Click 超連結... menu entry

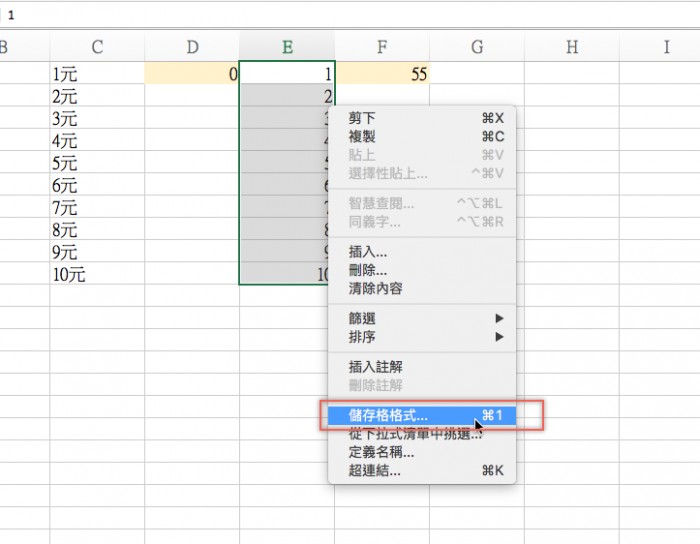[422, 470]
